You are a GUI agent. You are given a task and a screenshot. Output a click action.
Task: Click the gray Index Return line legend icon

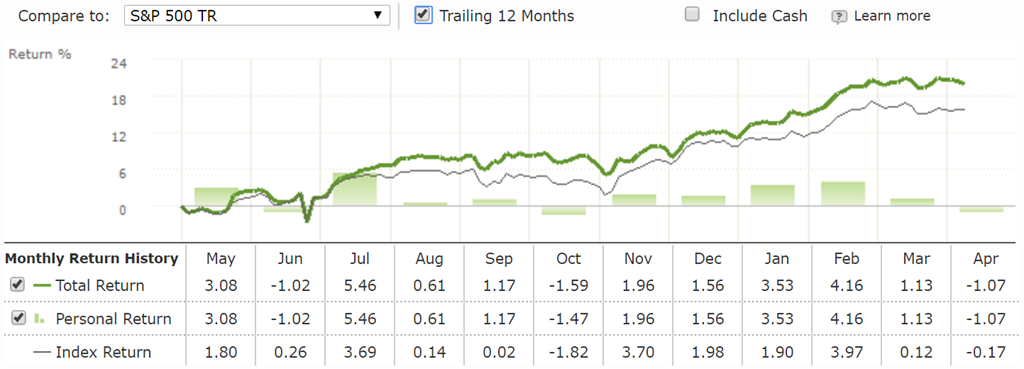pos(42,352)
